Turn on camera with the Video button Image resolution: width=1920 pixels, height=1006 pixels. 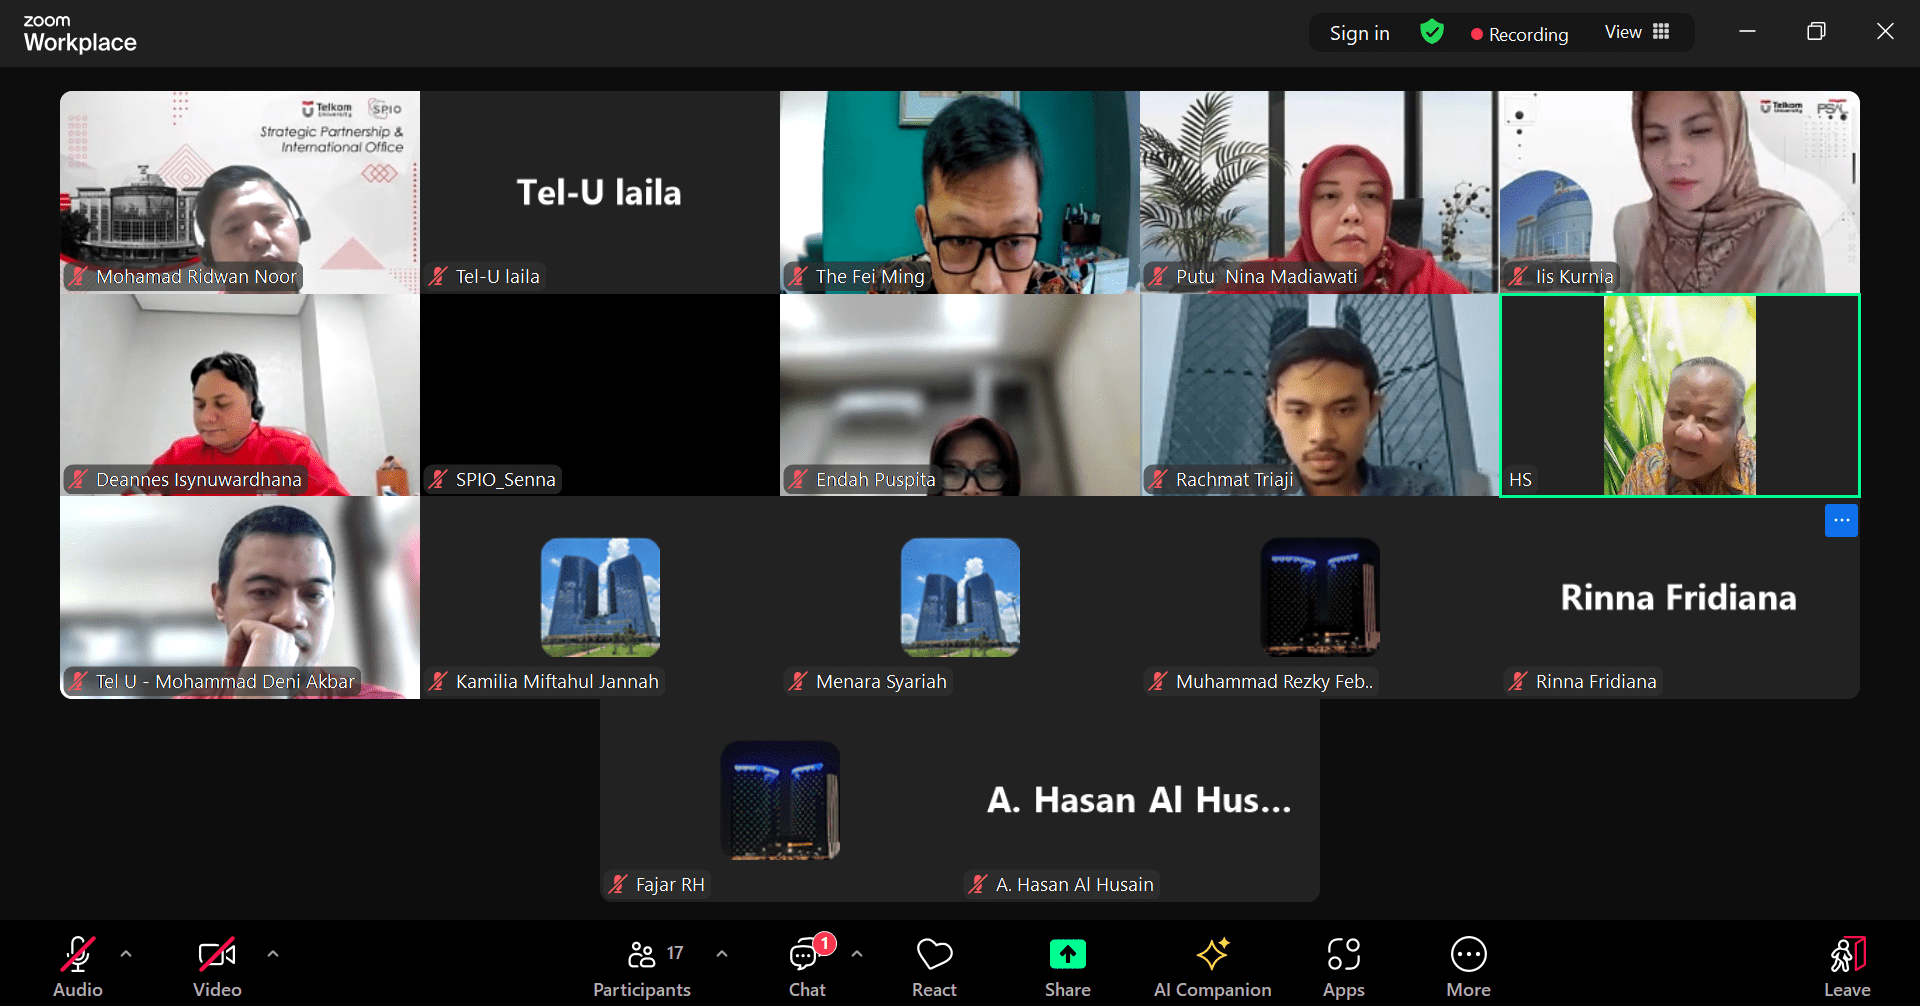tap(217, 965)
